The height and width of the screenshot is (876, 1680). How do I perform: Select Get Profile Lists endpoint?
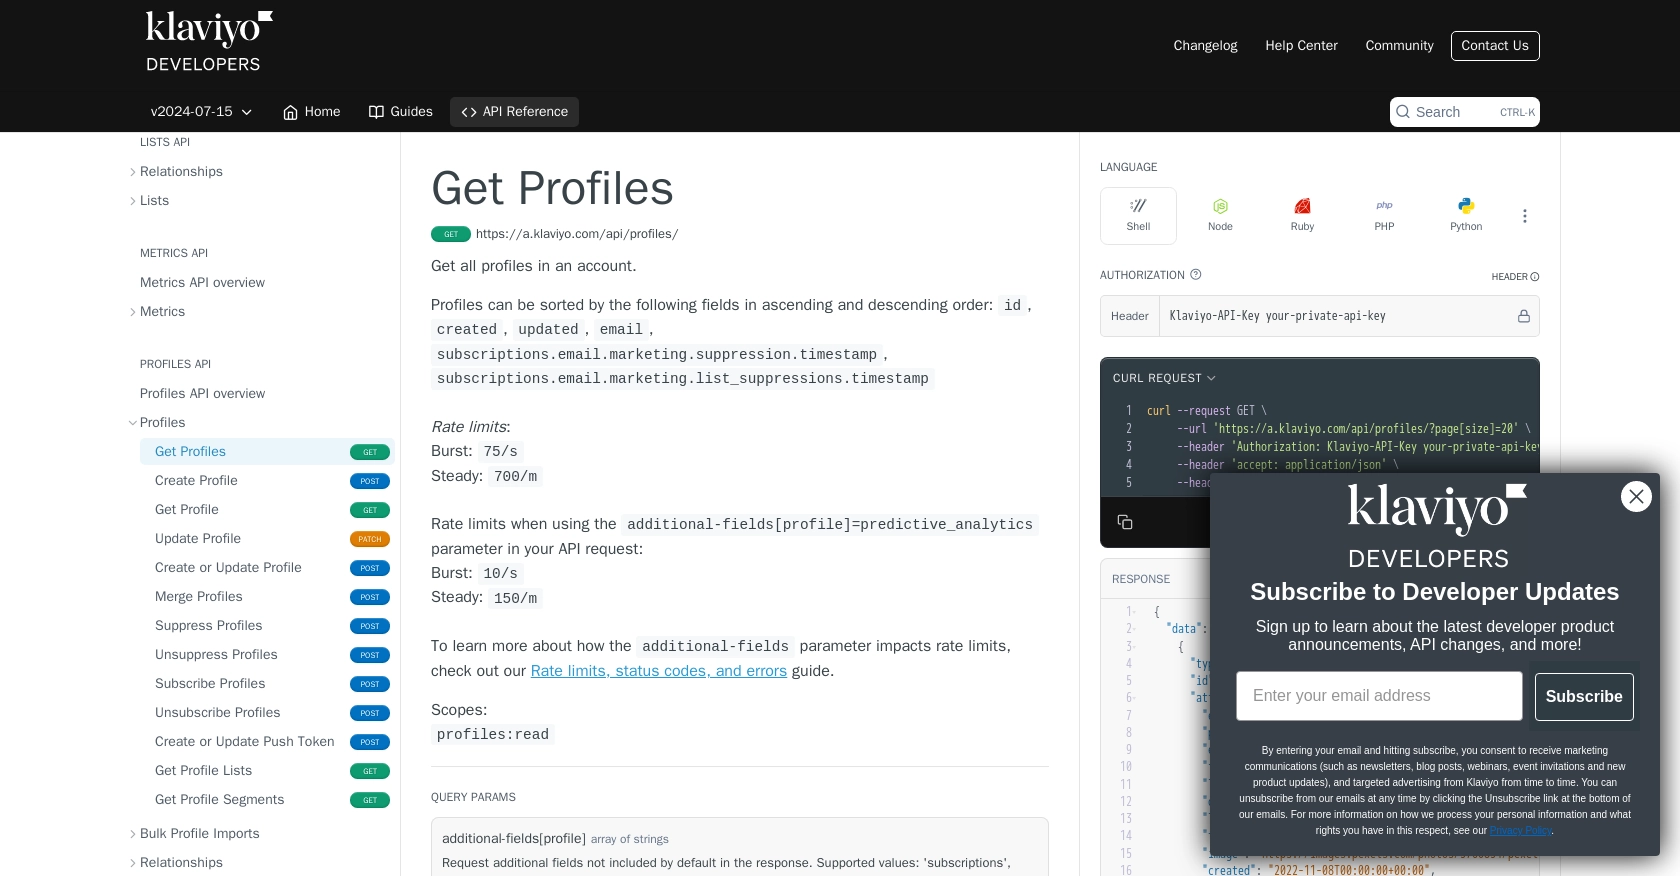(267, 771)
